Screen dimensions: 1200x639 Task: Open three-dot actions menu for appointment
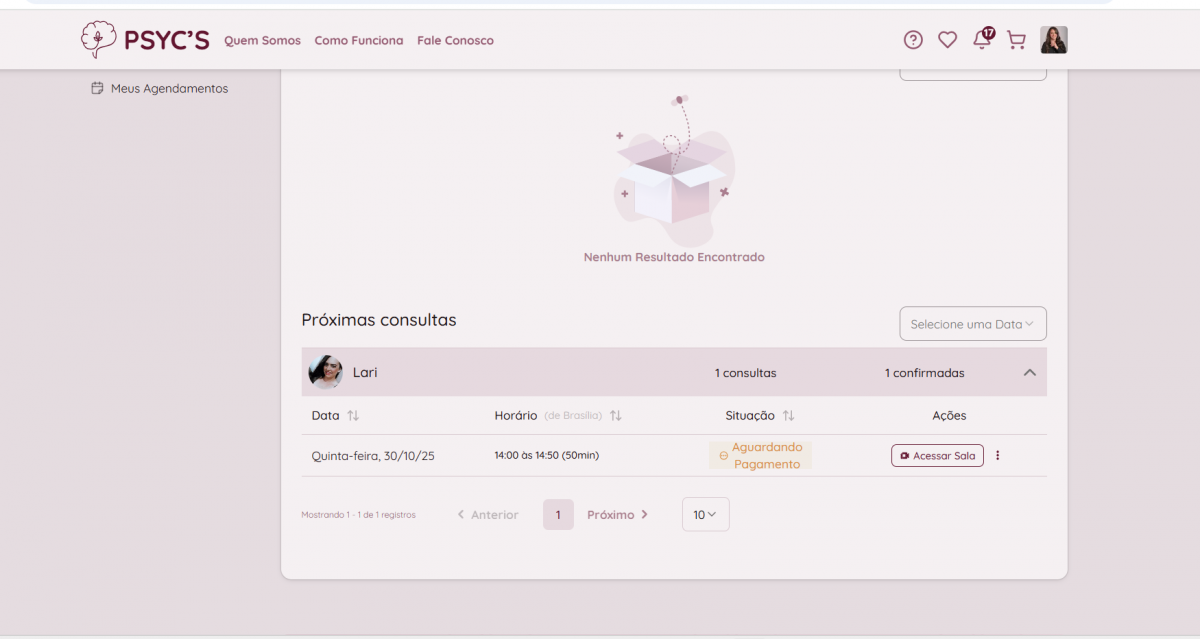pos(997,456)
